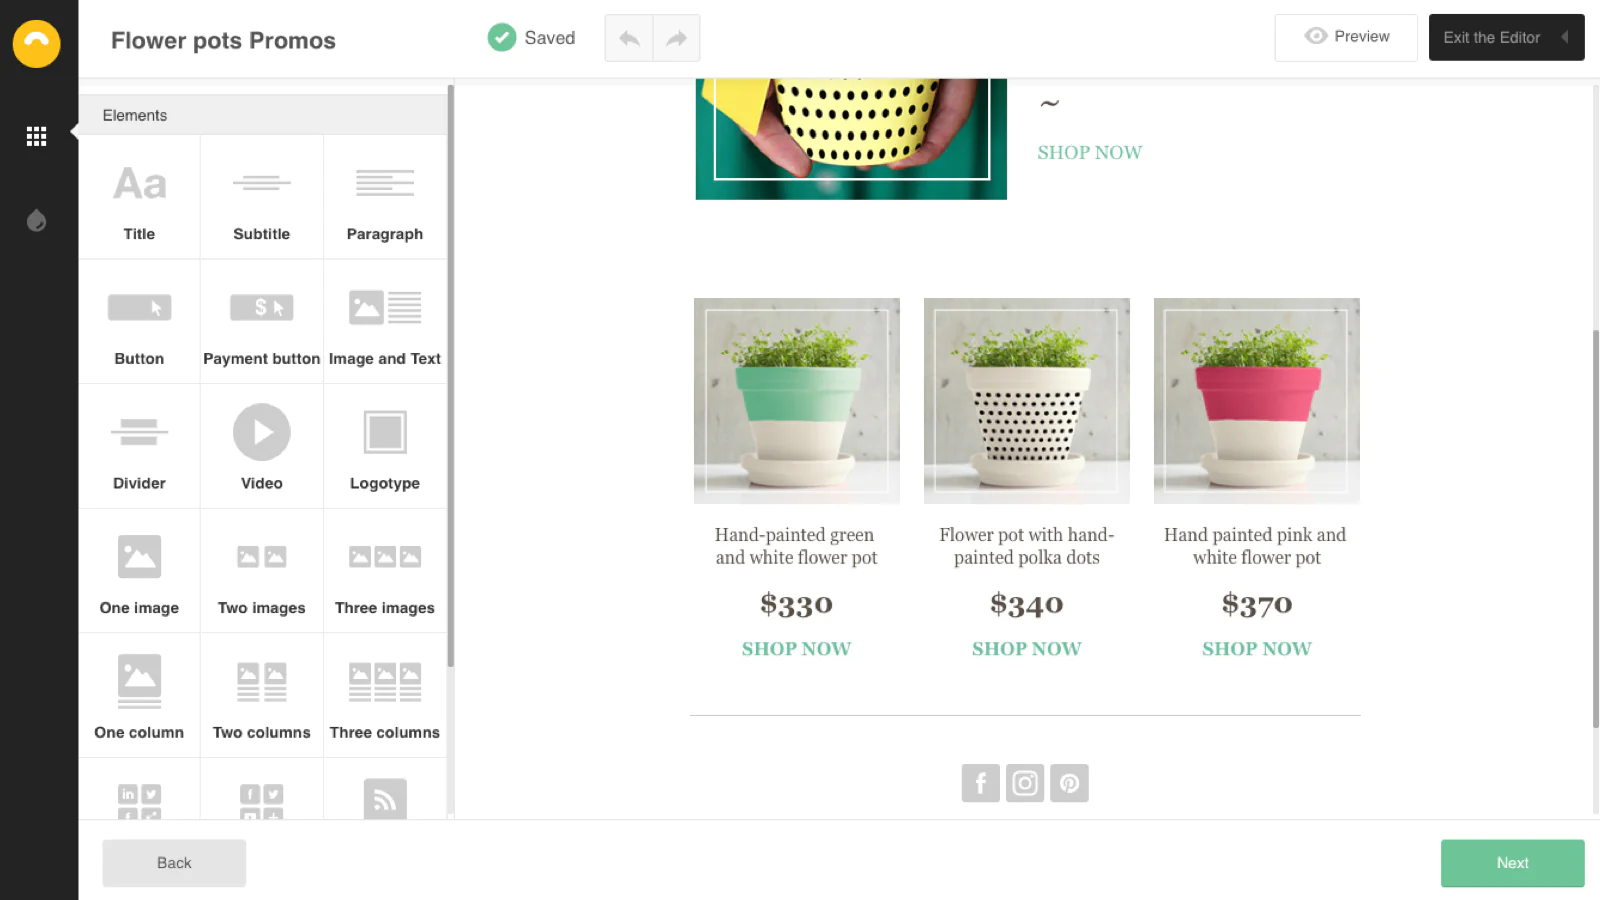Collapse the Exit the Editor arrow

click(x=1564, y=37)
